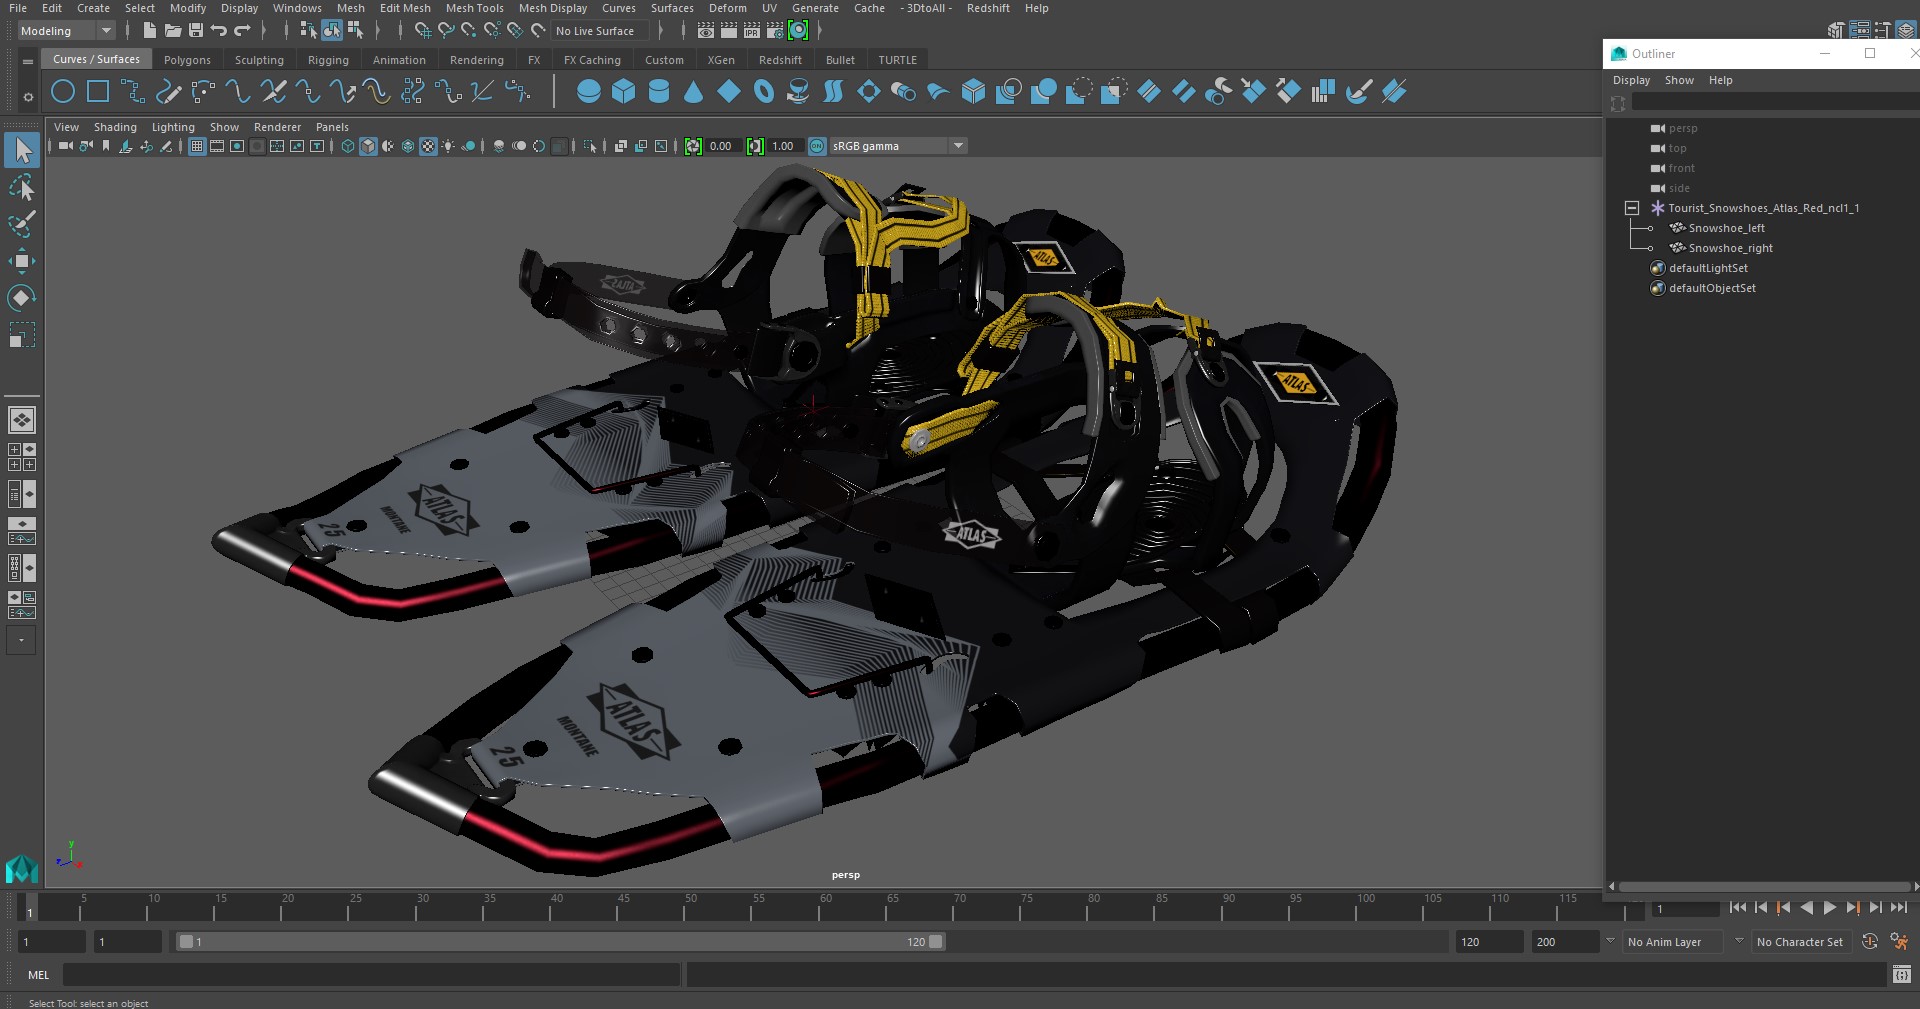1920x1009 pixels.
Task: Activate the Lasso select tool
Action: (22, 187)
